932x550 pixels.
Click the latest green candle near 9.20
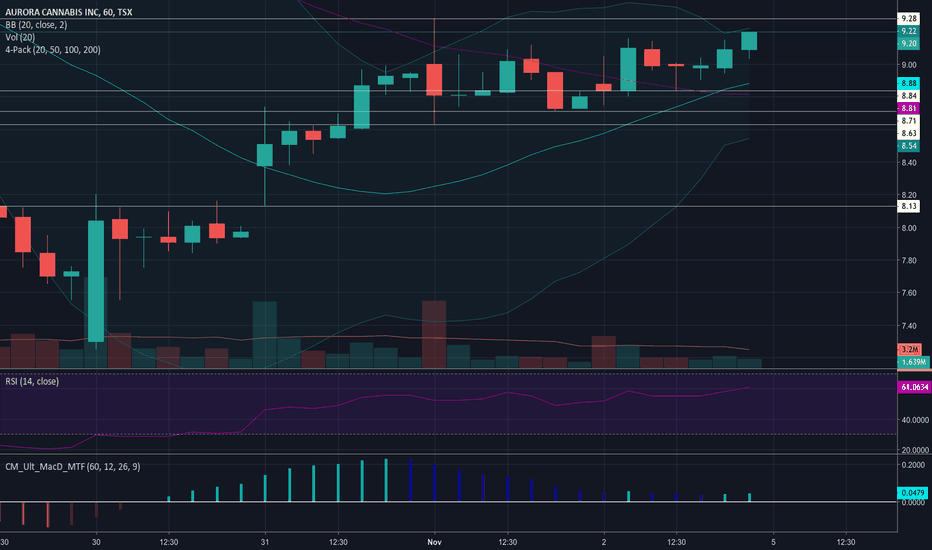pos(749,41)
